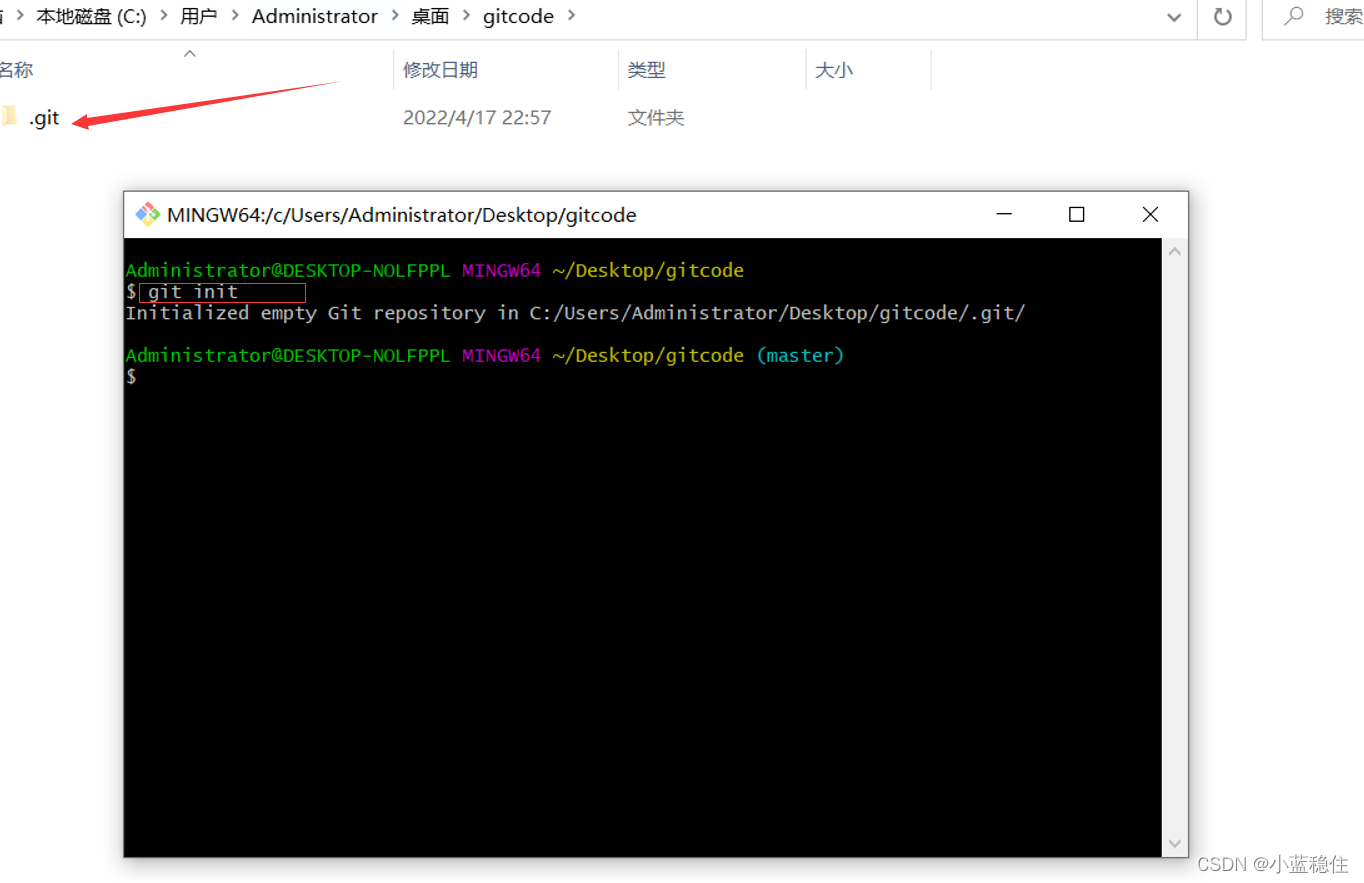Go to 用户 folder in breadcrumb
The image size is (1364, 883).
[x=200, y=16]
